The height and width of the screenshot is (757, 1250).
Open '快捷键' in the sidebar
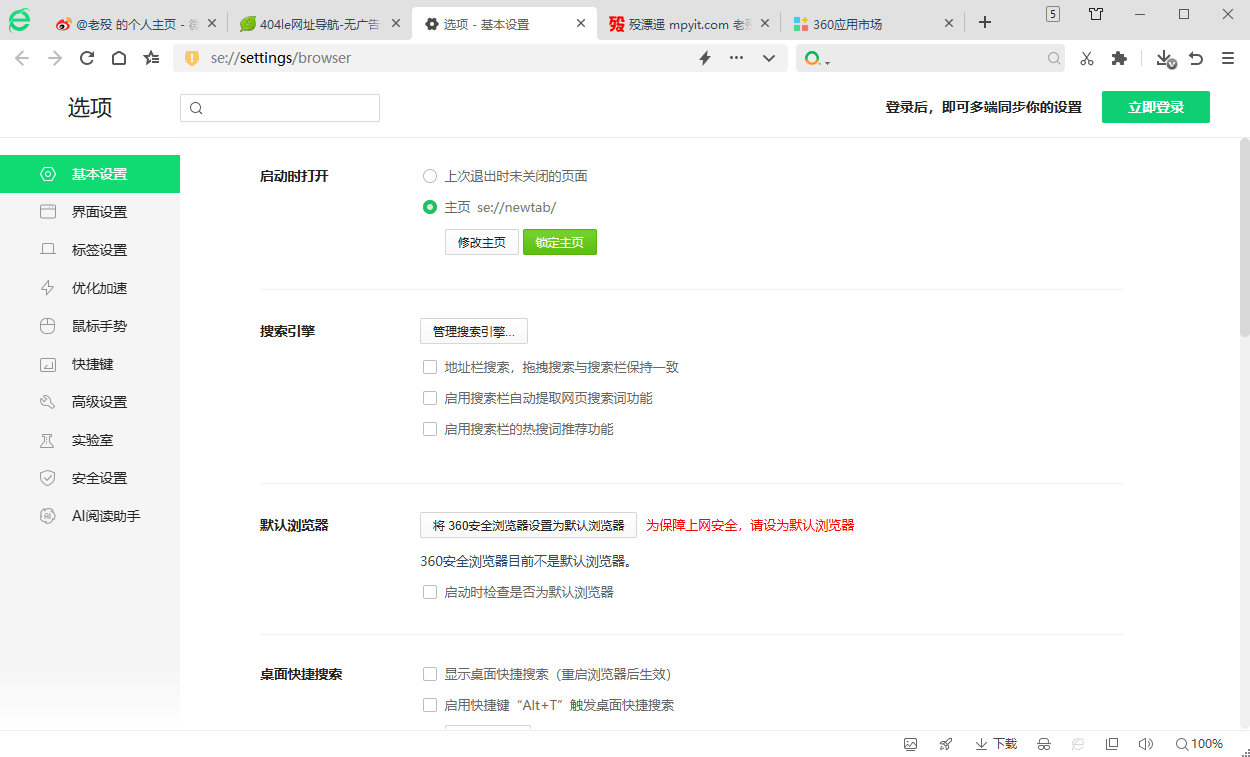(90, 364)
